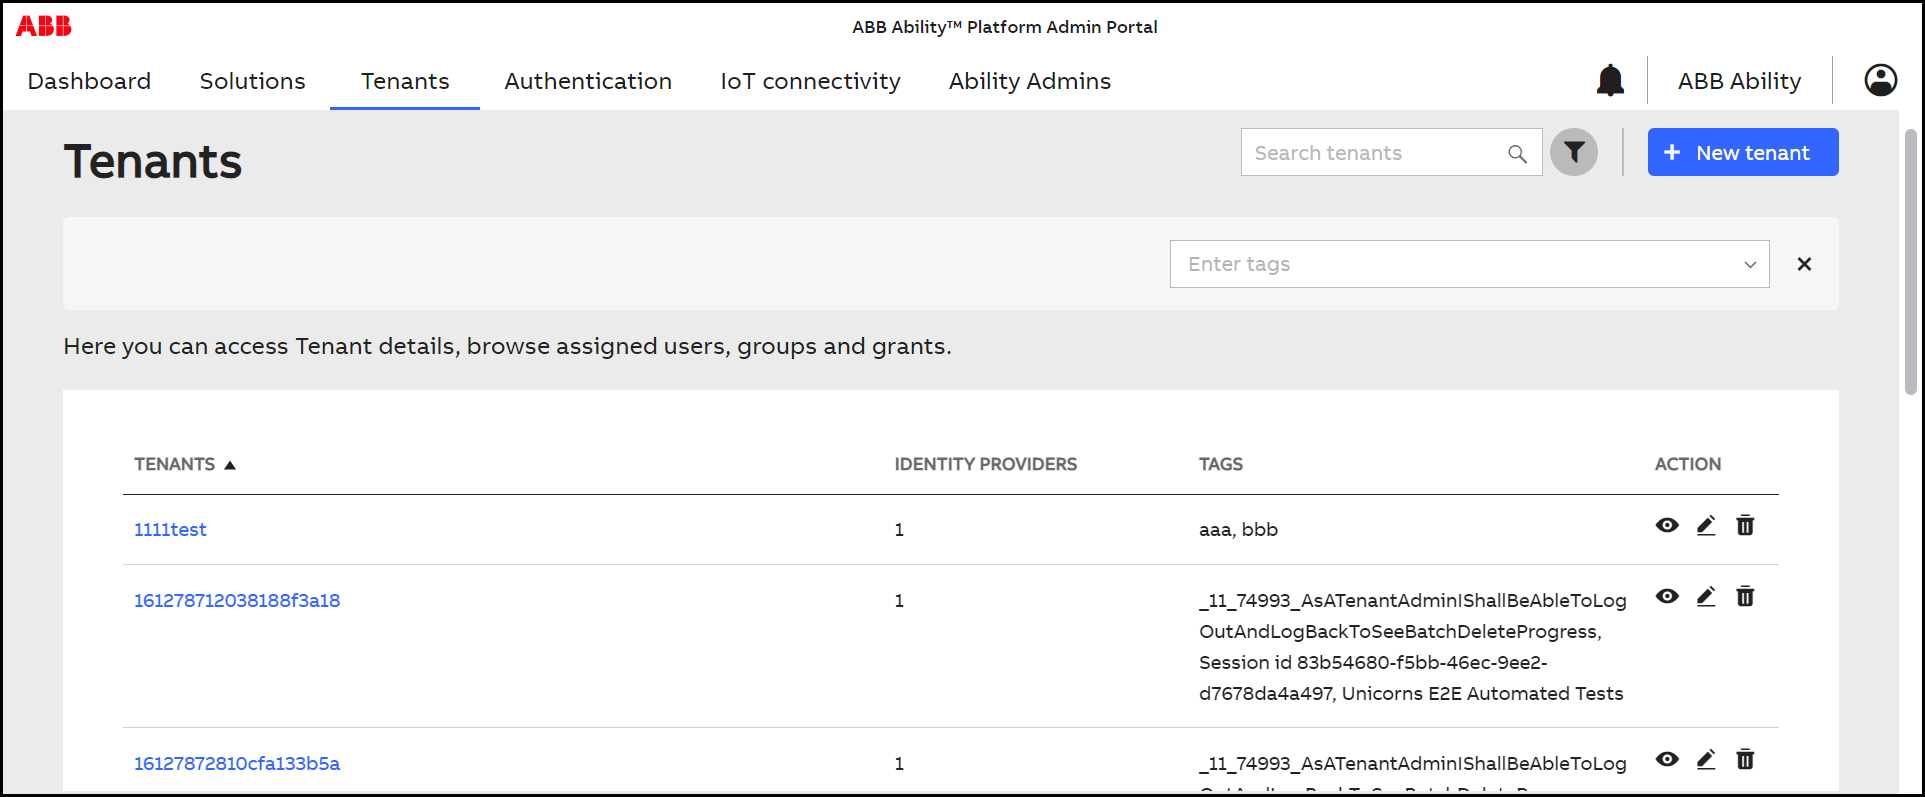
Task: Expand the Enter tags dropdown
Action: coord(1750,264)
